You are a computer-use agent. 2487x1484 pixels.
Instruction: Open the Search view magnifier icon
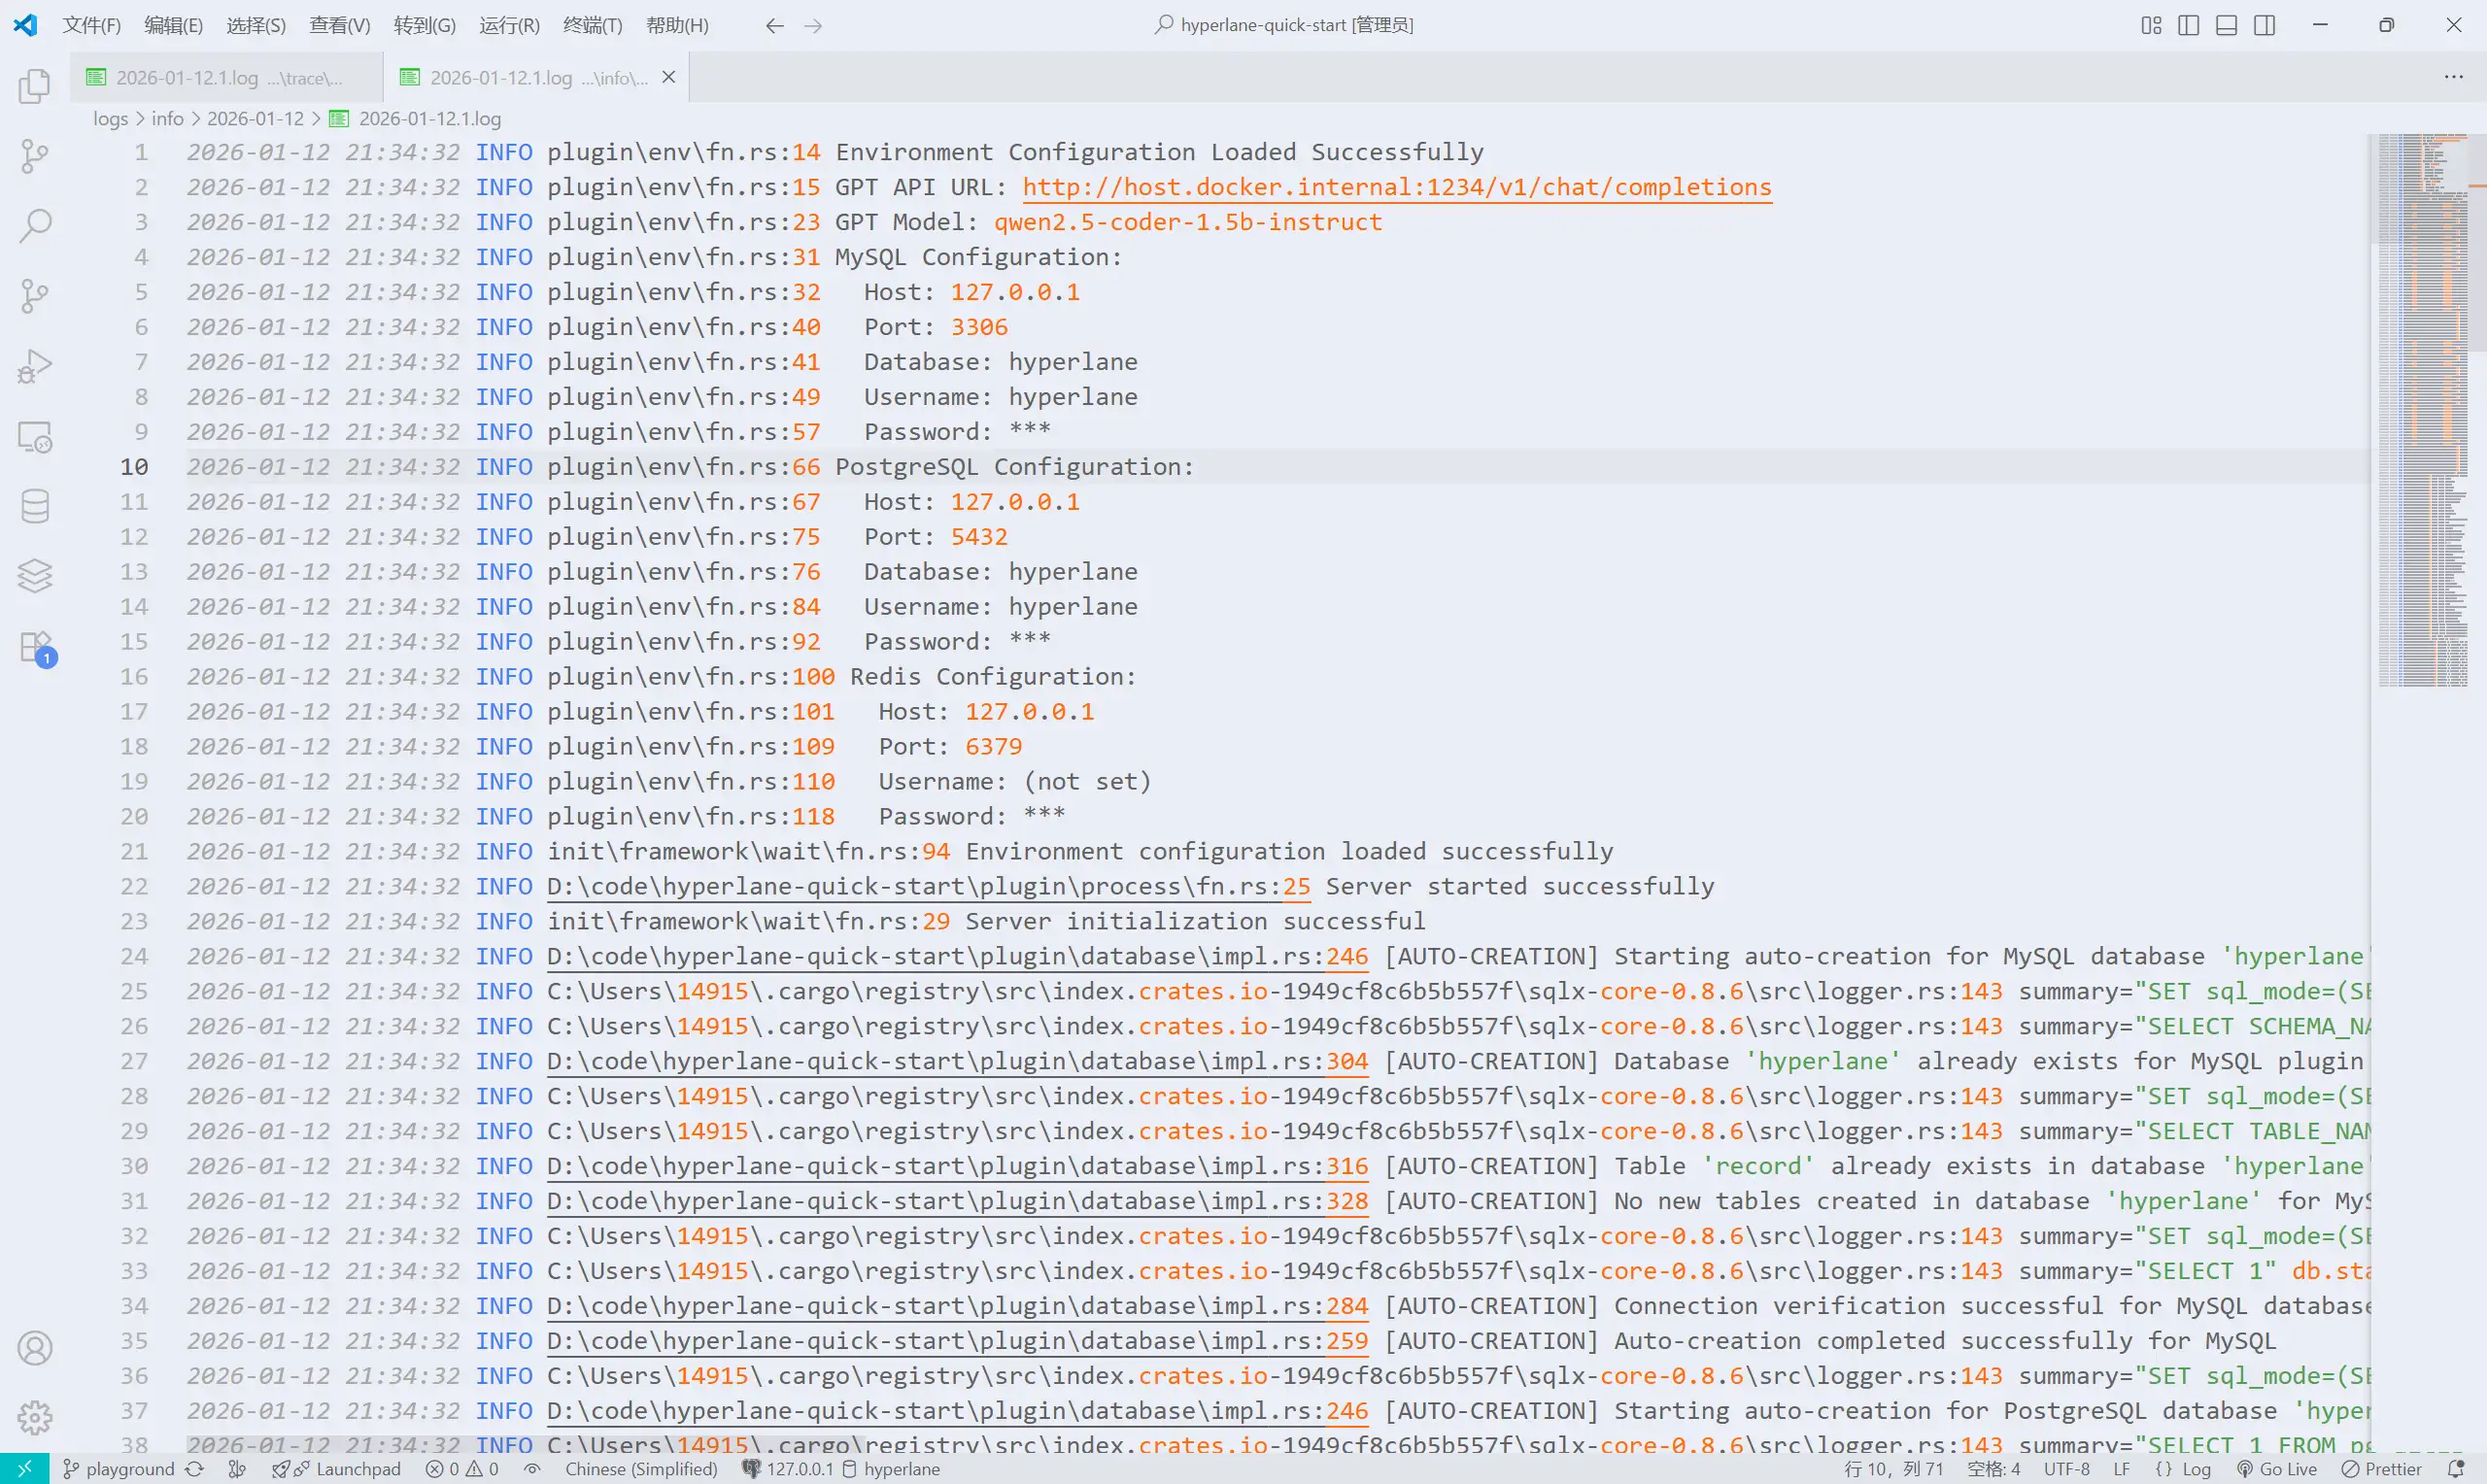(x=35, y=225)
